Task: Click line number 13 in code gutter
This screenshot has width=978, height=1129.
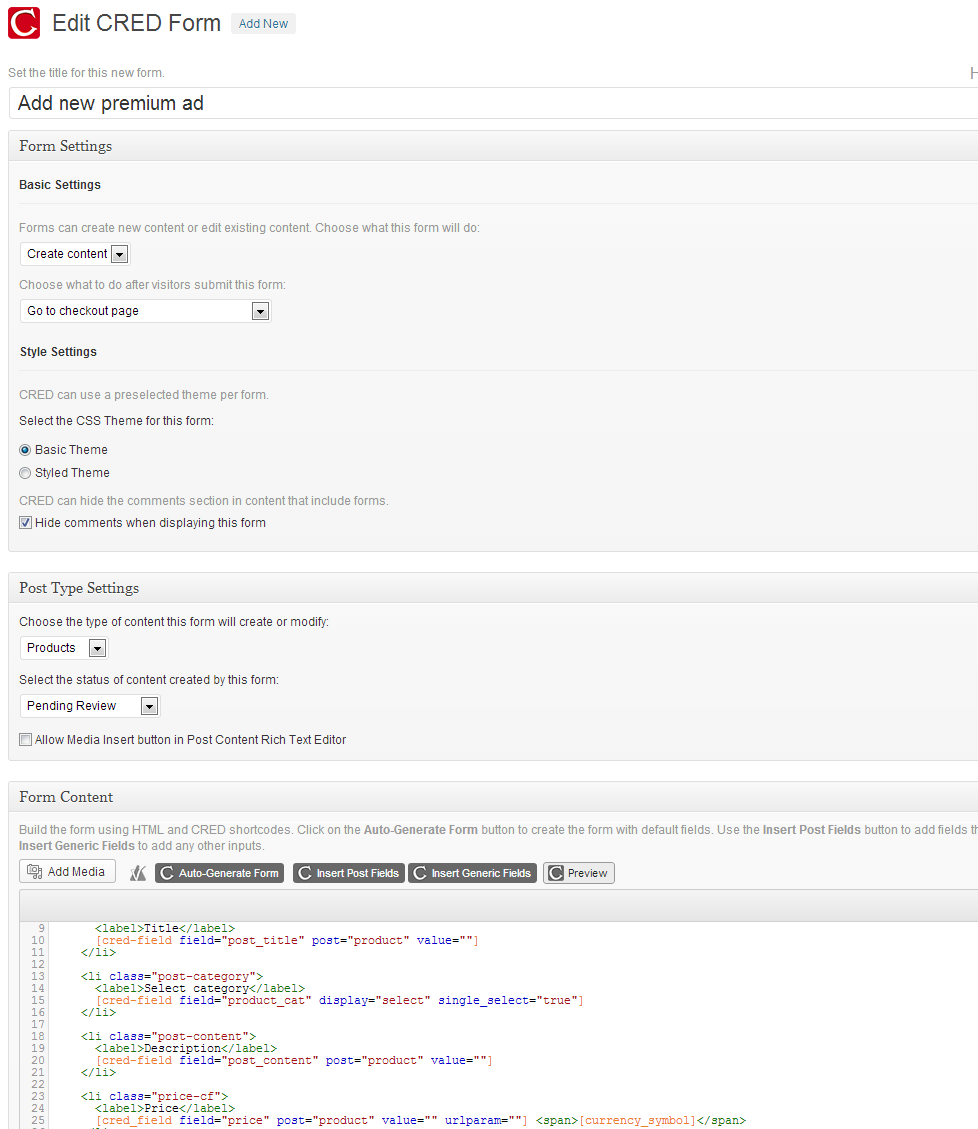Action: 37,976
